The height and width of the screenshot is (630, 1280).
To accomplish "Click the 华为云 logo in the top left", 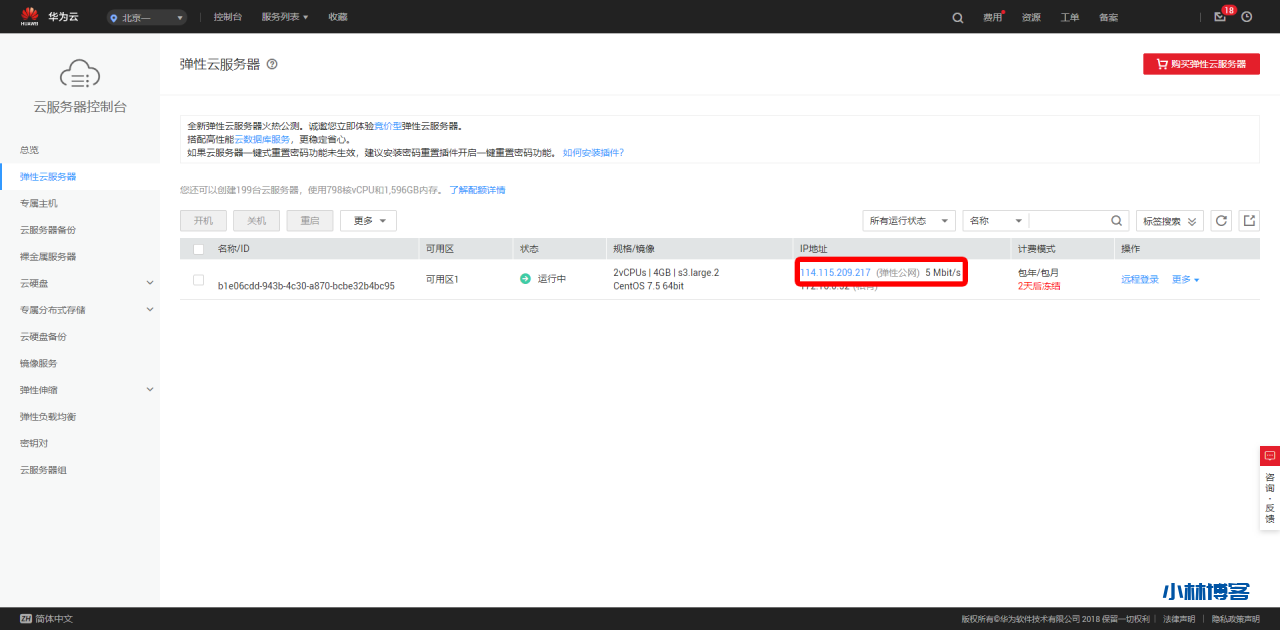I will coord(48,16).
